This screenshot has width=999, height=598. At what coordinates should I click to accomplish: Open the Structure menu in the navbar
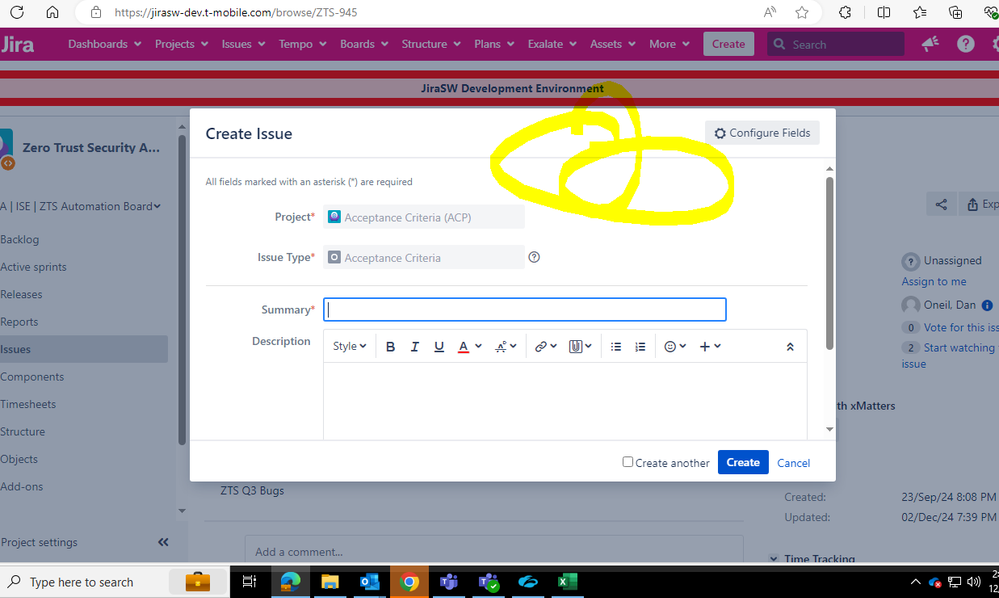(x=431, y=44)
